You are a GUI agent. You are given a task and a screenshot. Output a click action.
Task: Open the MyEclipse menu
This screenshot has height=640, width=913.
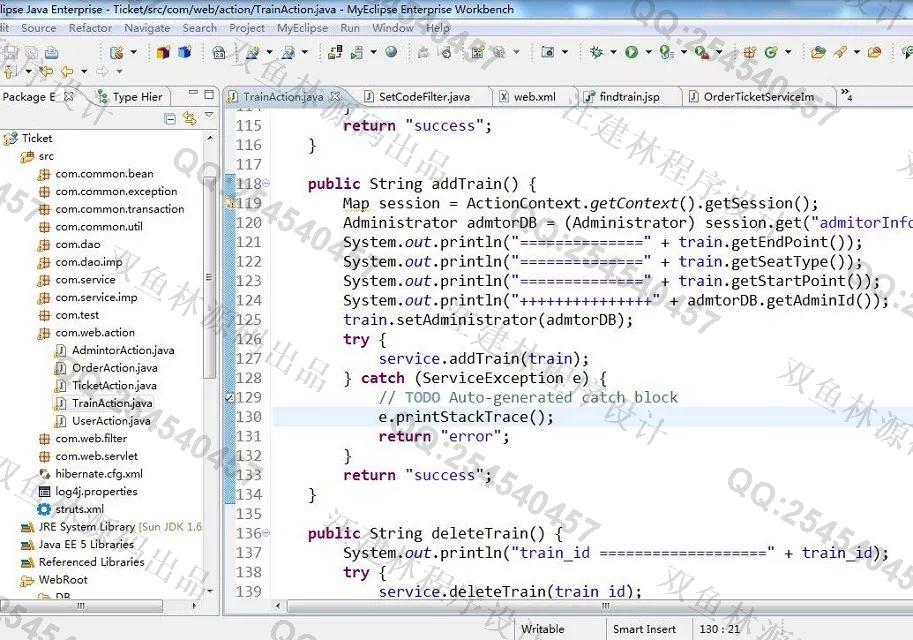[x=302, y=28]
